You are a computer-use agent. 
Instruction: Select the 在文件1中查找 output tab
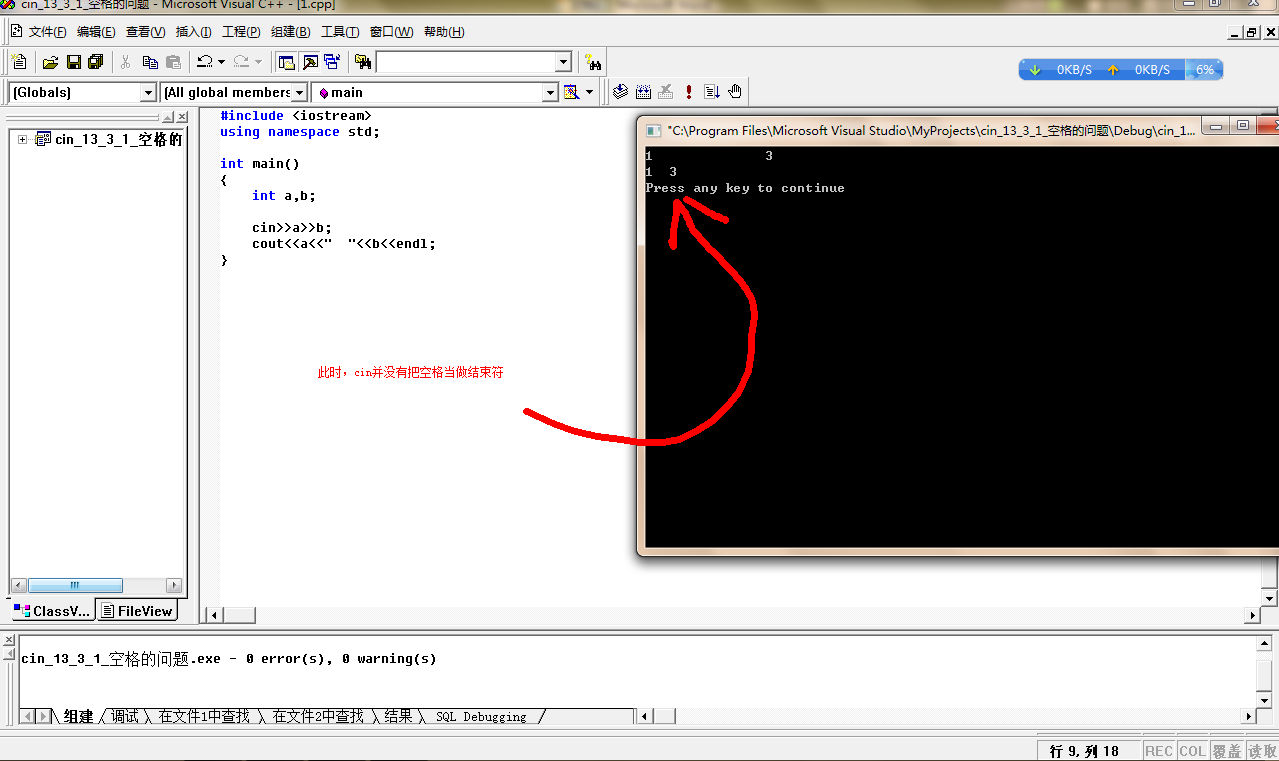[204, 717]
